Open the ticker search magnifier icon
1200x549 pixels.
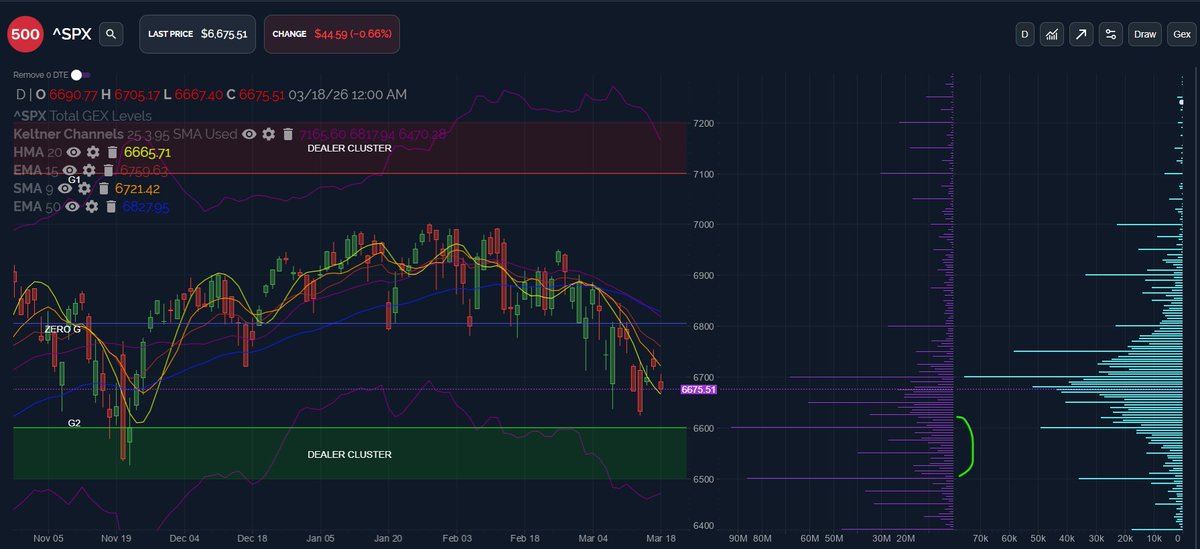coord(112,34)
